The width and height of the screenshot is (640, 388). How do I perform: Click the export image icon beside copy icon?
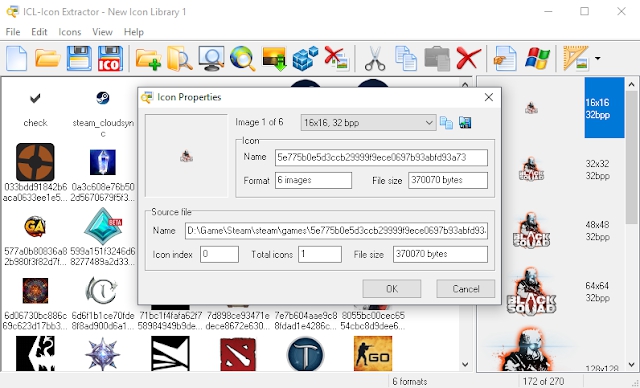pos(465,122)
